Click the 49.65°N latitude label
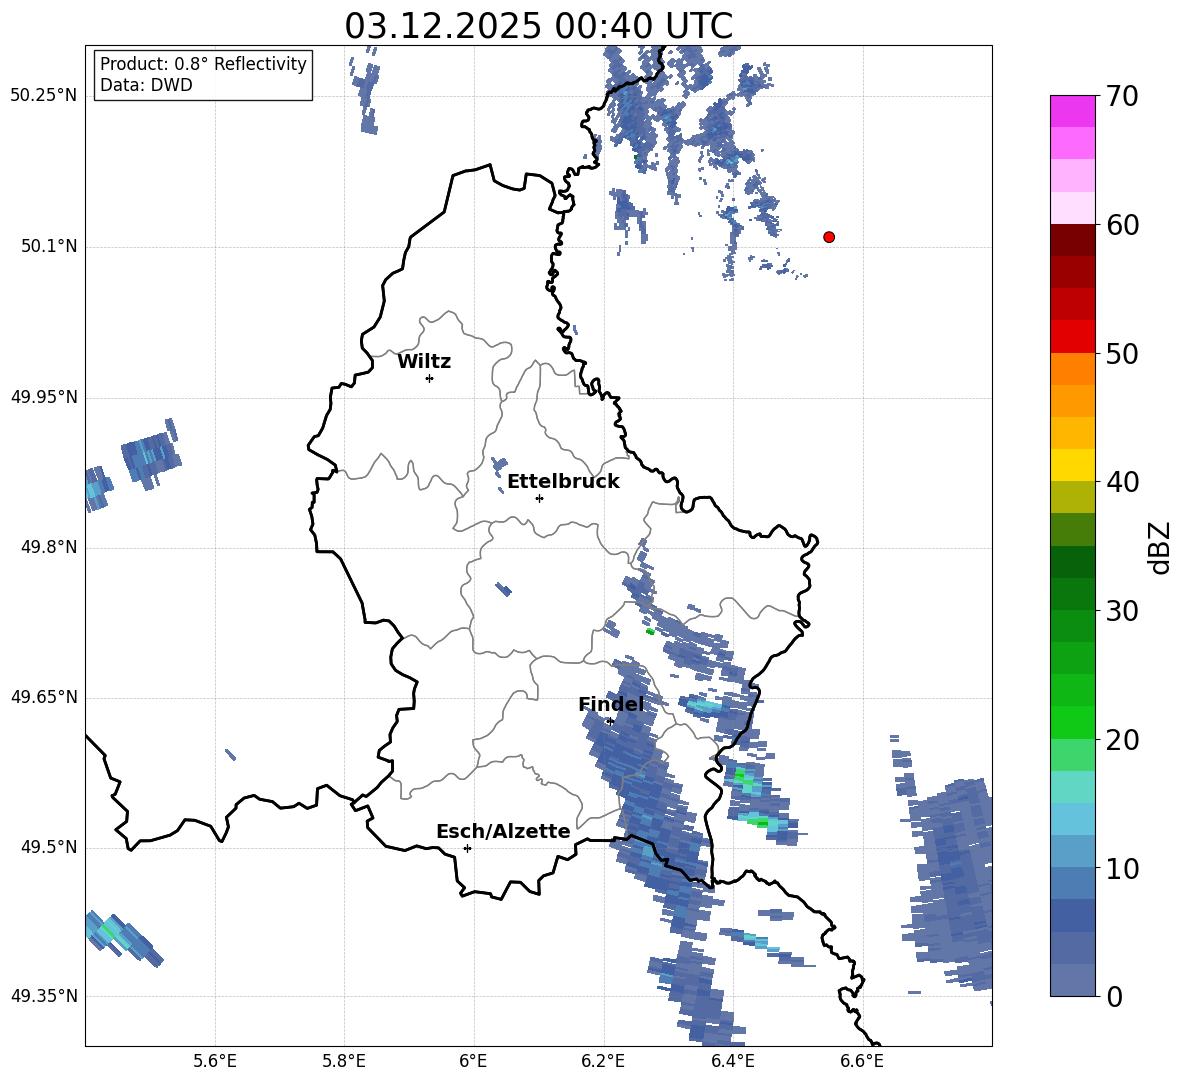This screenshot has width=1184, height=1081. 44,696
